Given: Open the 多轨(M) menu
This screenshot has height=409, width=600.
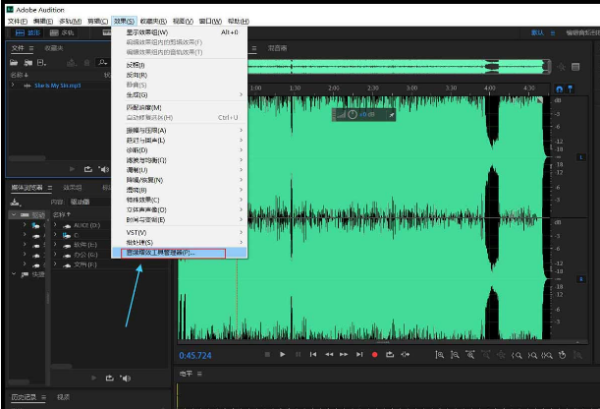Looking at the screenshot, I should [70, 21].
